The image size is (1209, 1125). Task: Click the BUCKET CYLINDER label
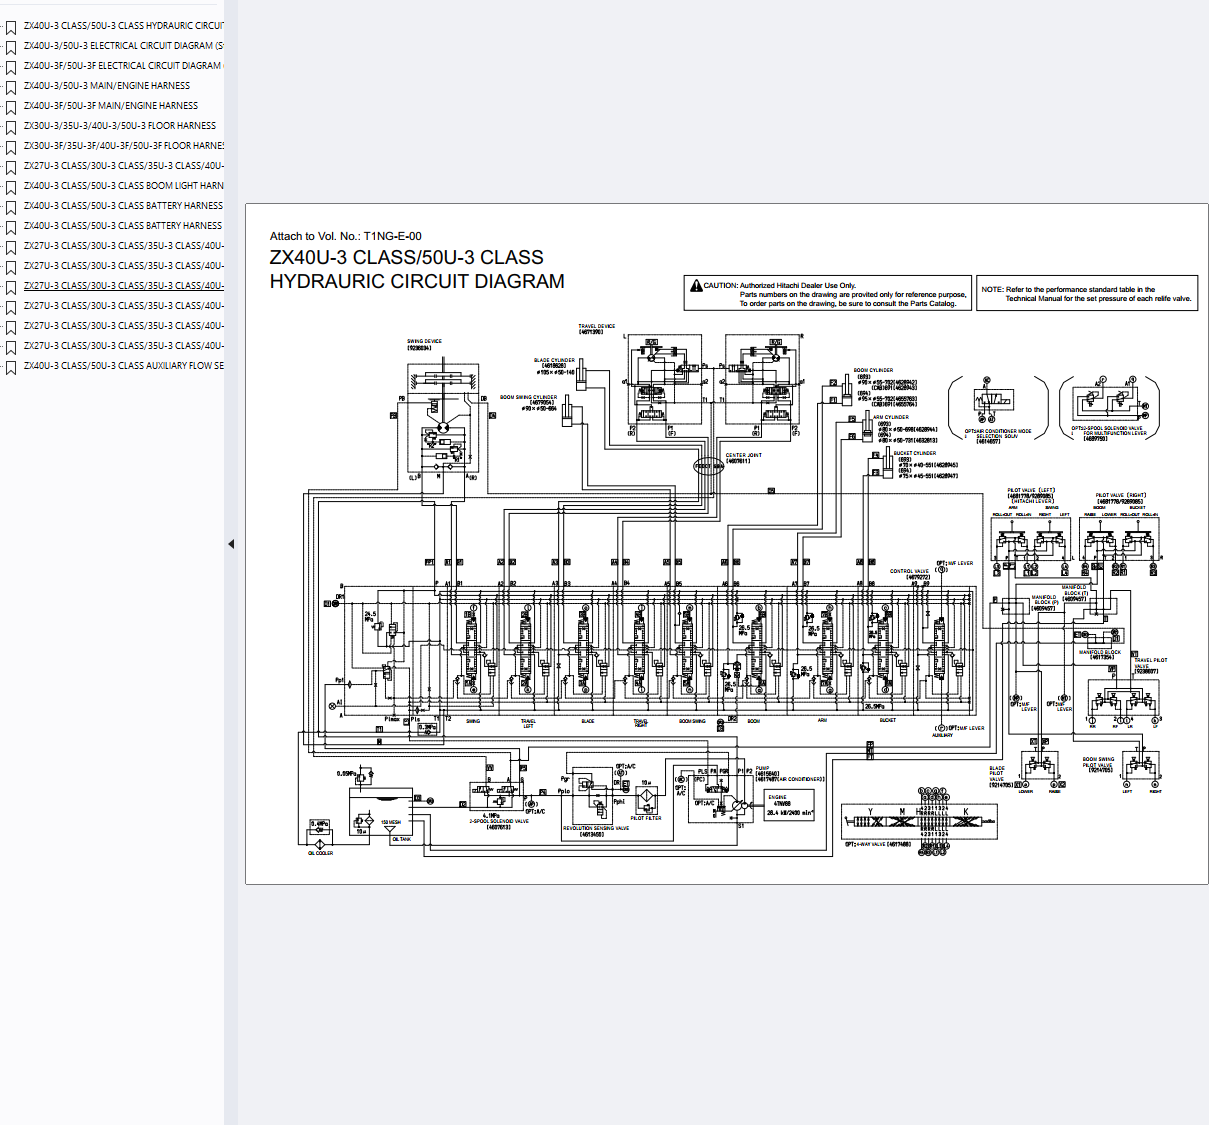tap(915, 454)
